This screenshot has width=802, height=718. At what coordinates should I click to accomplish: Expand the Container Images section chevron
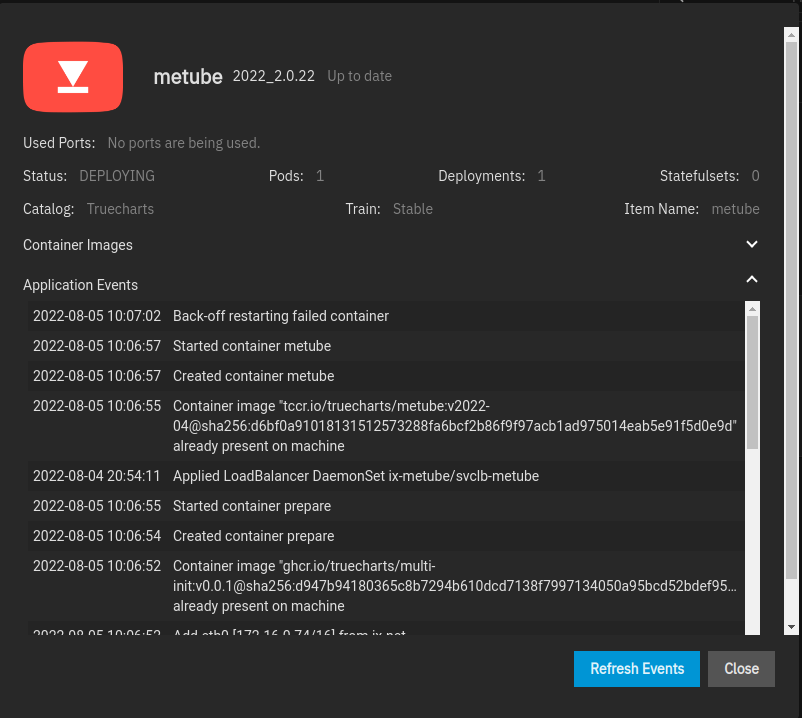(751, 244)
